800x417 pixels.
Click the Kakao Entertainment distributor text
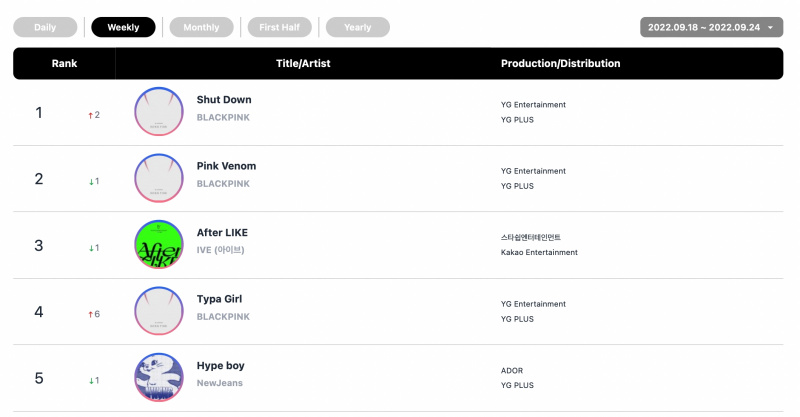(x=539, y=252)
